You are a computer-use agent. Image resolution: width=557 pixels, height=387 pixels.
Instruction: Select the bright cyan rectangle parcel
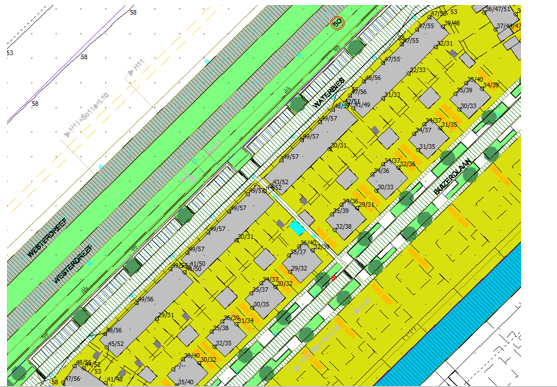(x=297, y=228)
